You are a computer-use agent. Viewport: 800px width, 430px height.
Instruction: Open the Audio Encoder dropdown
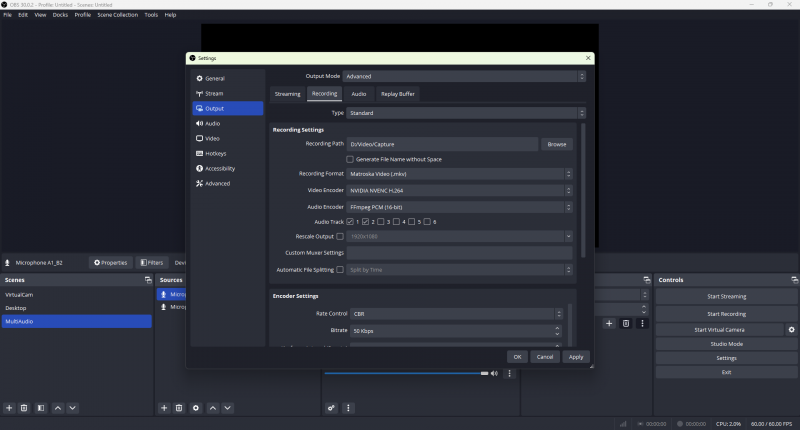[459, 207]
